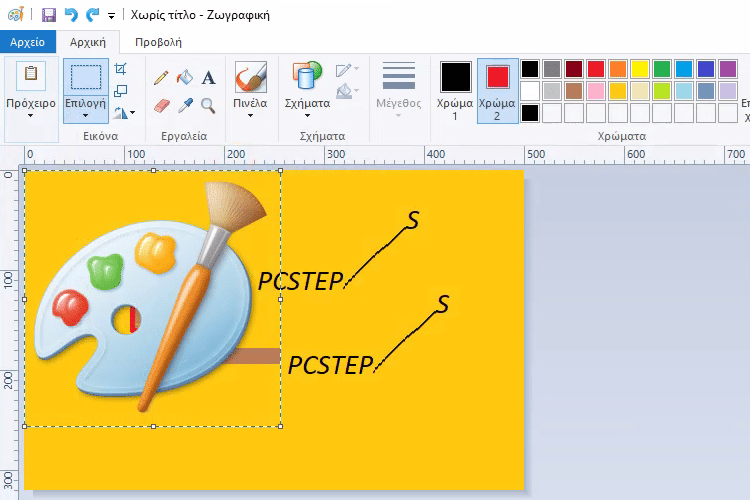Viewport: 750px width, 500px height.
Task: Pick the black custom color swatch in third row
Action: coord(530,113)
